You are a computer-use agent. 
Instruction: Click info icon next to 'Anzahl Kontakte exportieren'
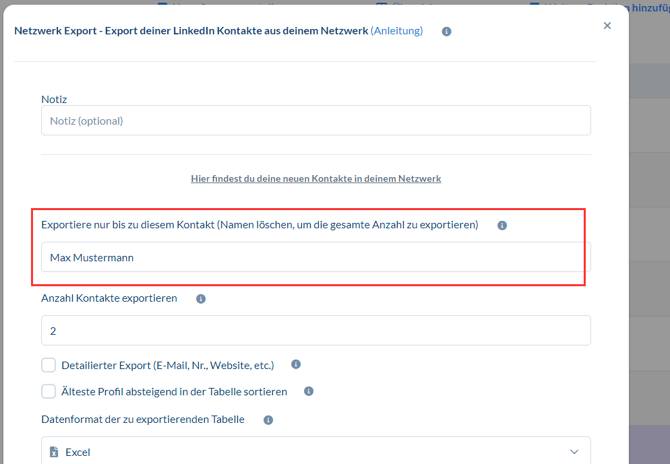[201, 299]
